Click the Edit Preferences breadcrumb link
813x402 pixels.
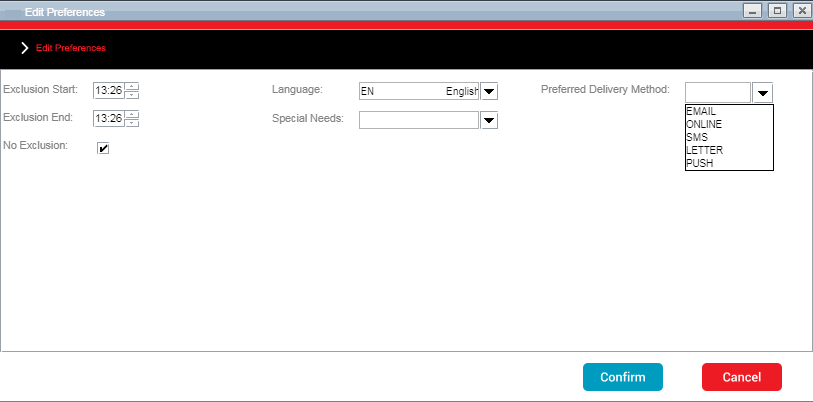pos(71,48)
